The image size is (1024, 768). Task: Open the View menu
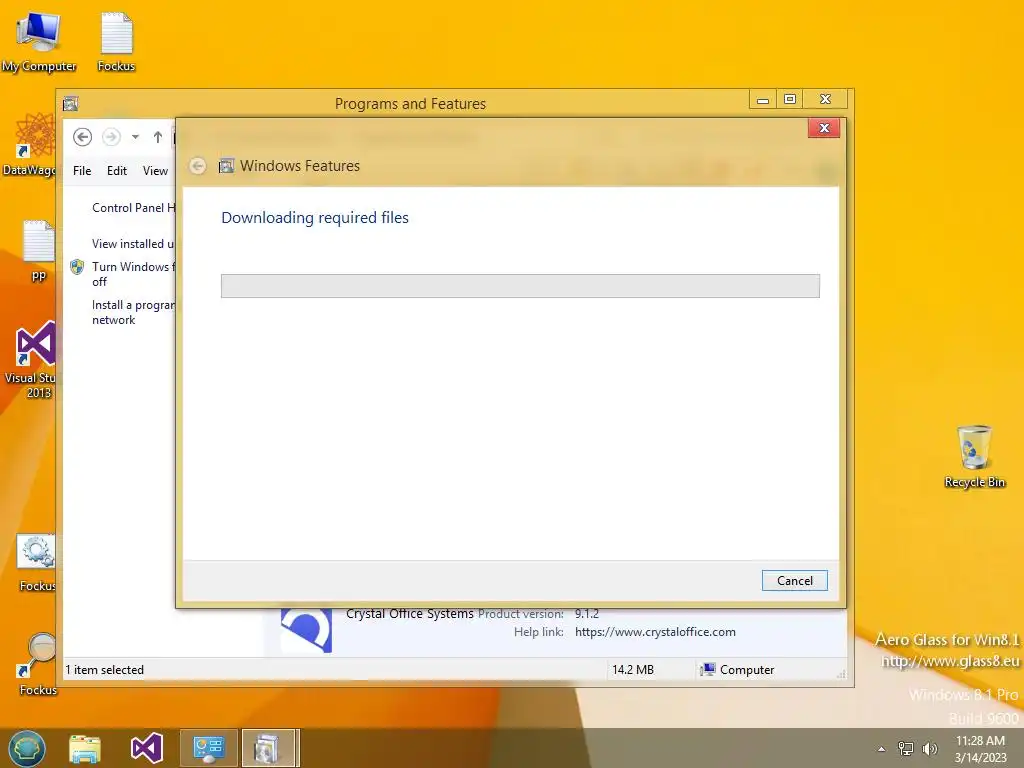click(x=155, y=171)
